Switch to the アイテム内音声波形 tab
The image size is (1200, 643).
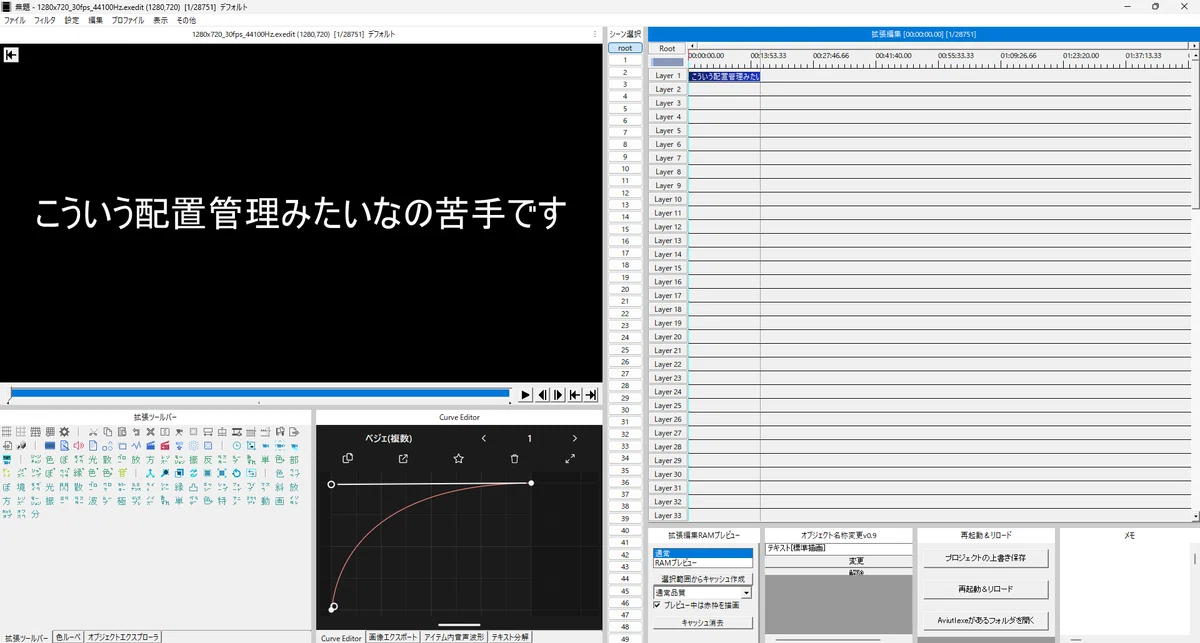coord(454,637)
